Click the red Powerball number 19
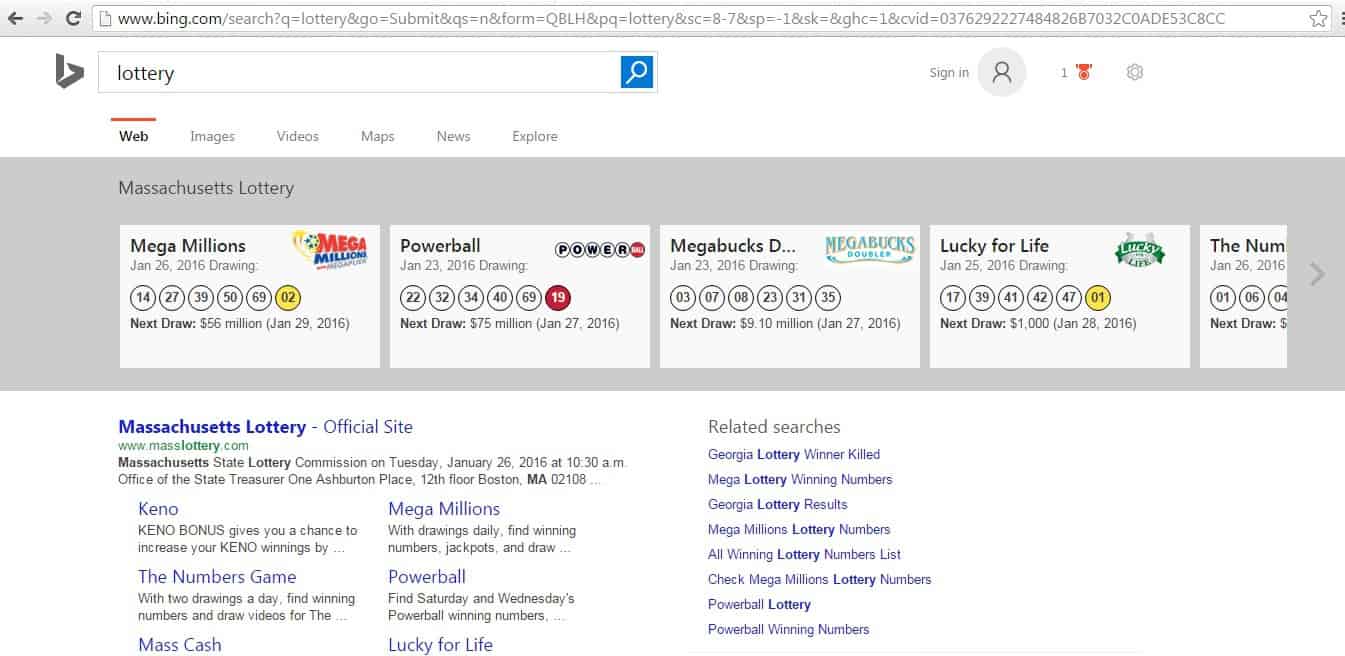1345x656 pixels. coord(558,298)
